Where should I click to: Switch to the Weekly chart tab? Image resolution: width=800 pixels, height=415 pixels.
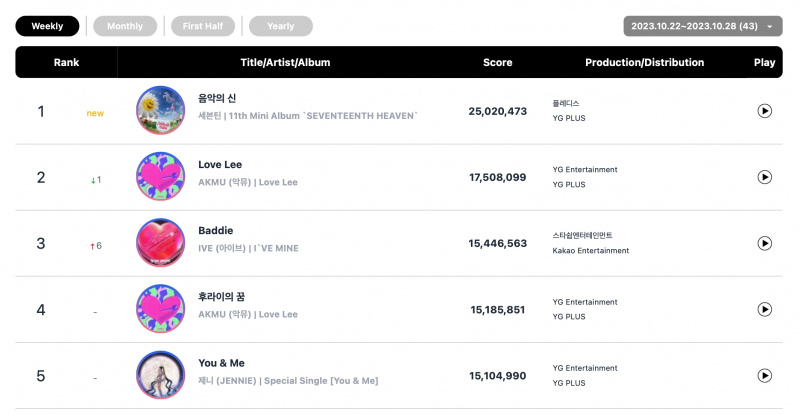[47, 26]
